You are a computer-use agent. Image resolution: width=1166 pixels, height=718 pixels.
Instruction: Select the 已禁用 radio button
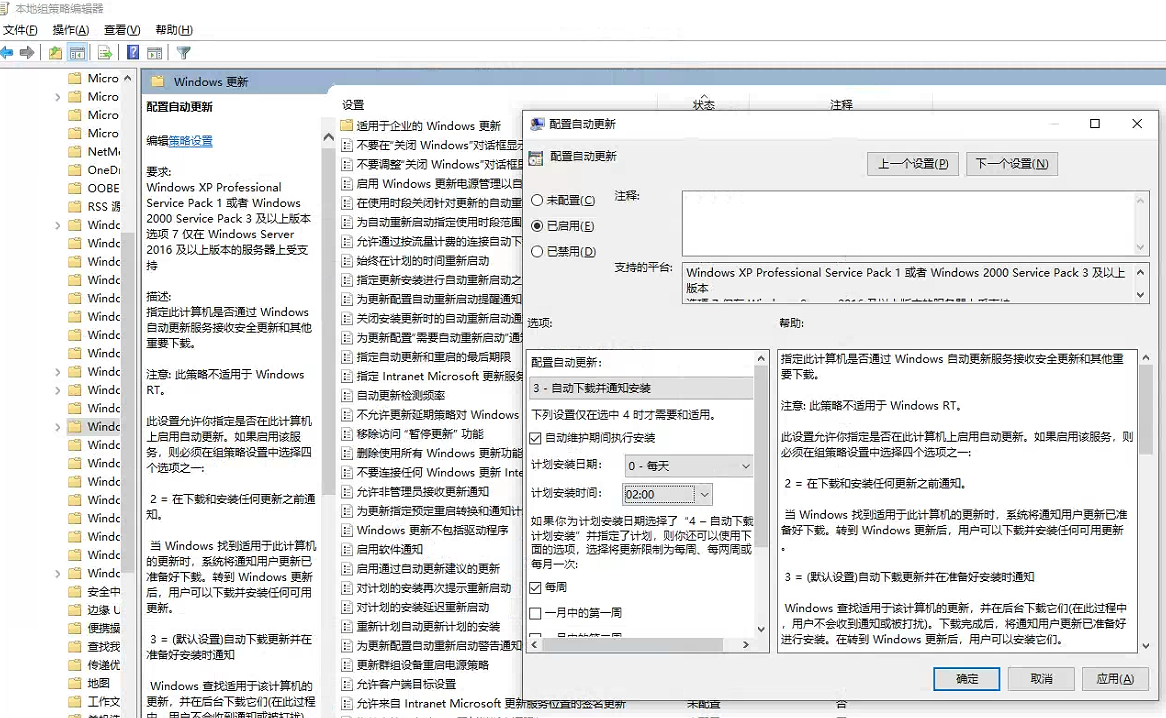click(538, 252)
